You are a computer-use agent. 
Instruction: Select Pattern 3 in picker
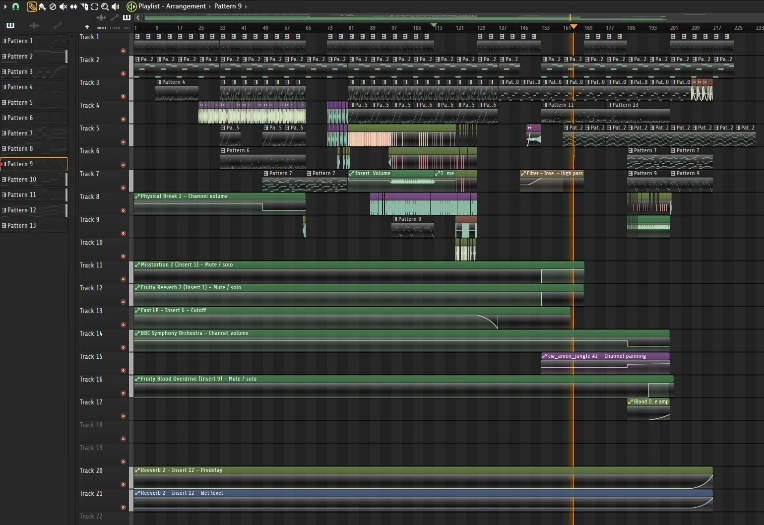[x=34, y=72]
